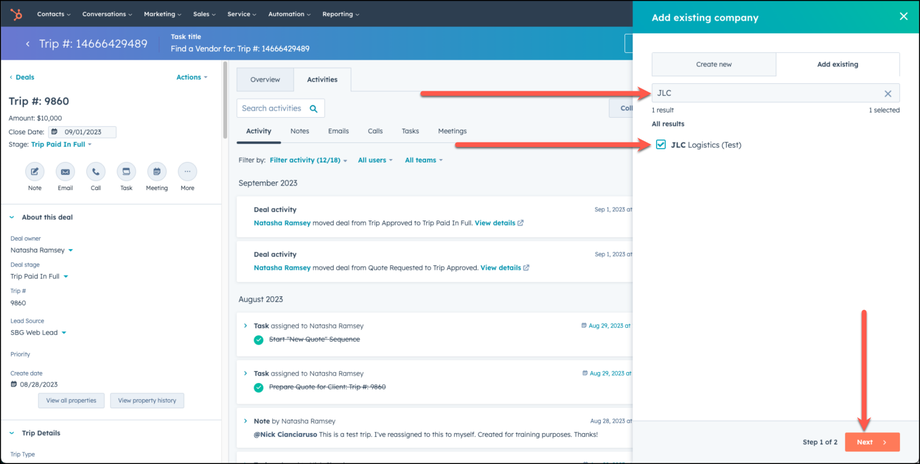Click View property history button
920x464 pixels.
click(147, 401)
